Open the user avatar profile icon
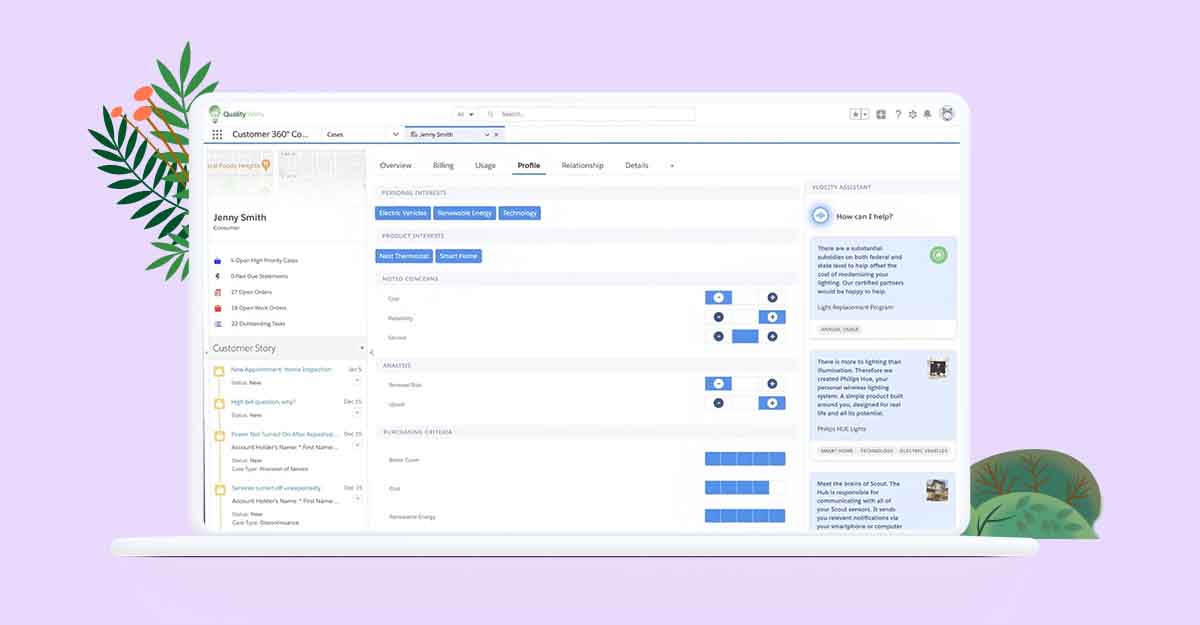Viewport: 1200px width, 625px height. tap(946, 114)
